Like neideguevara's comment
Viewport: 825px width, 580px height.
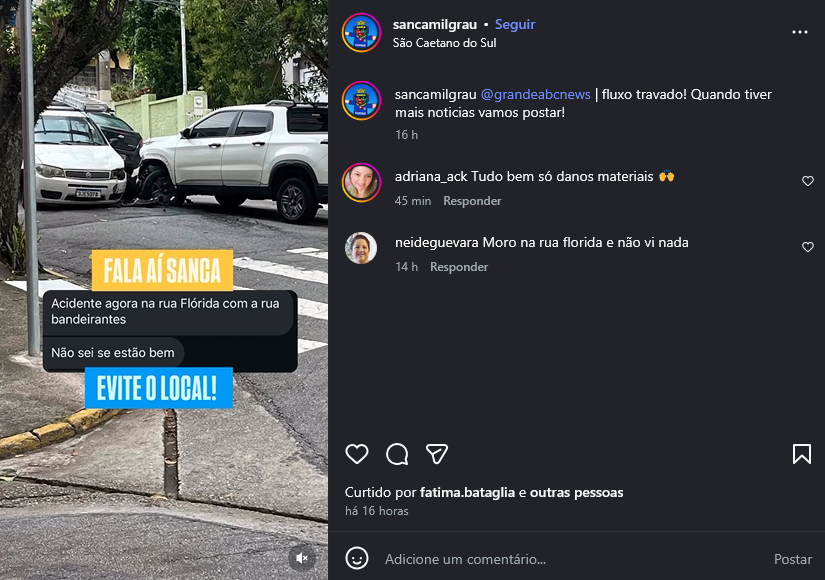[x=808, y=247]
